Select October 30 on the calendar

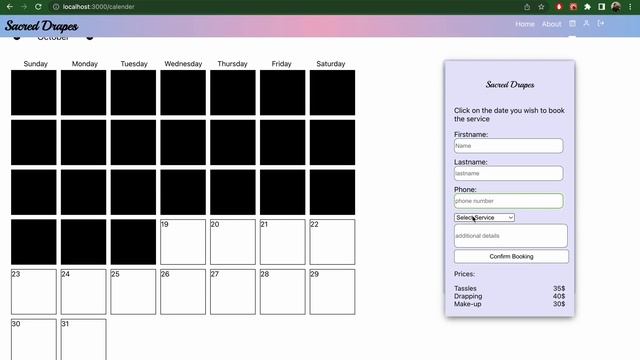[x=33, y=340]
